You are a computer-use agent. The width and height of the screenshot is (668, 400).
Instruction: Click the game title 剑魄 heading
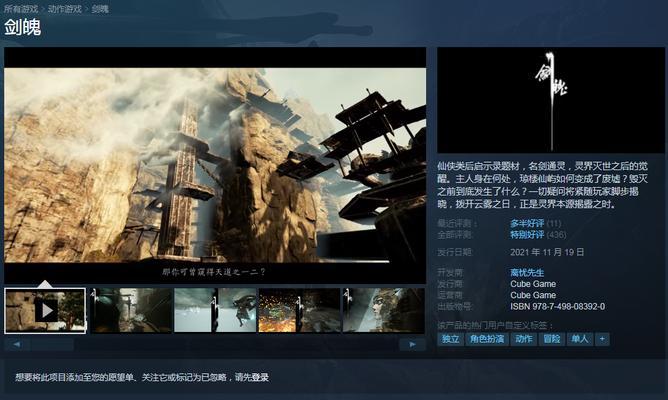(x=23, y=28)
